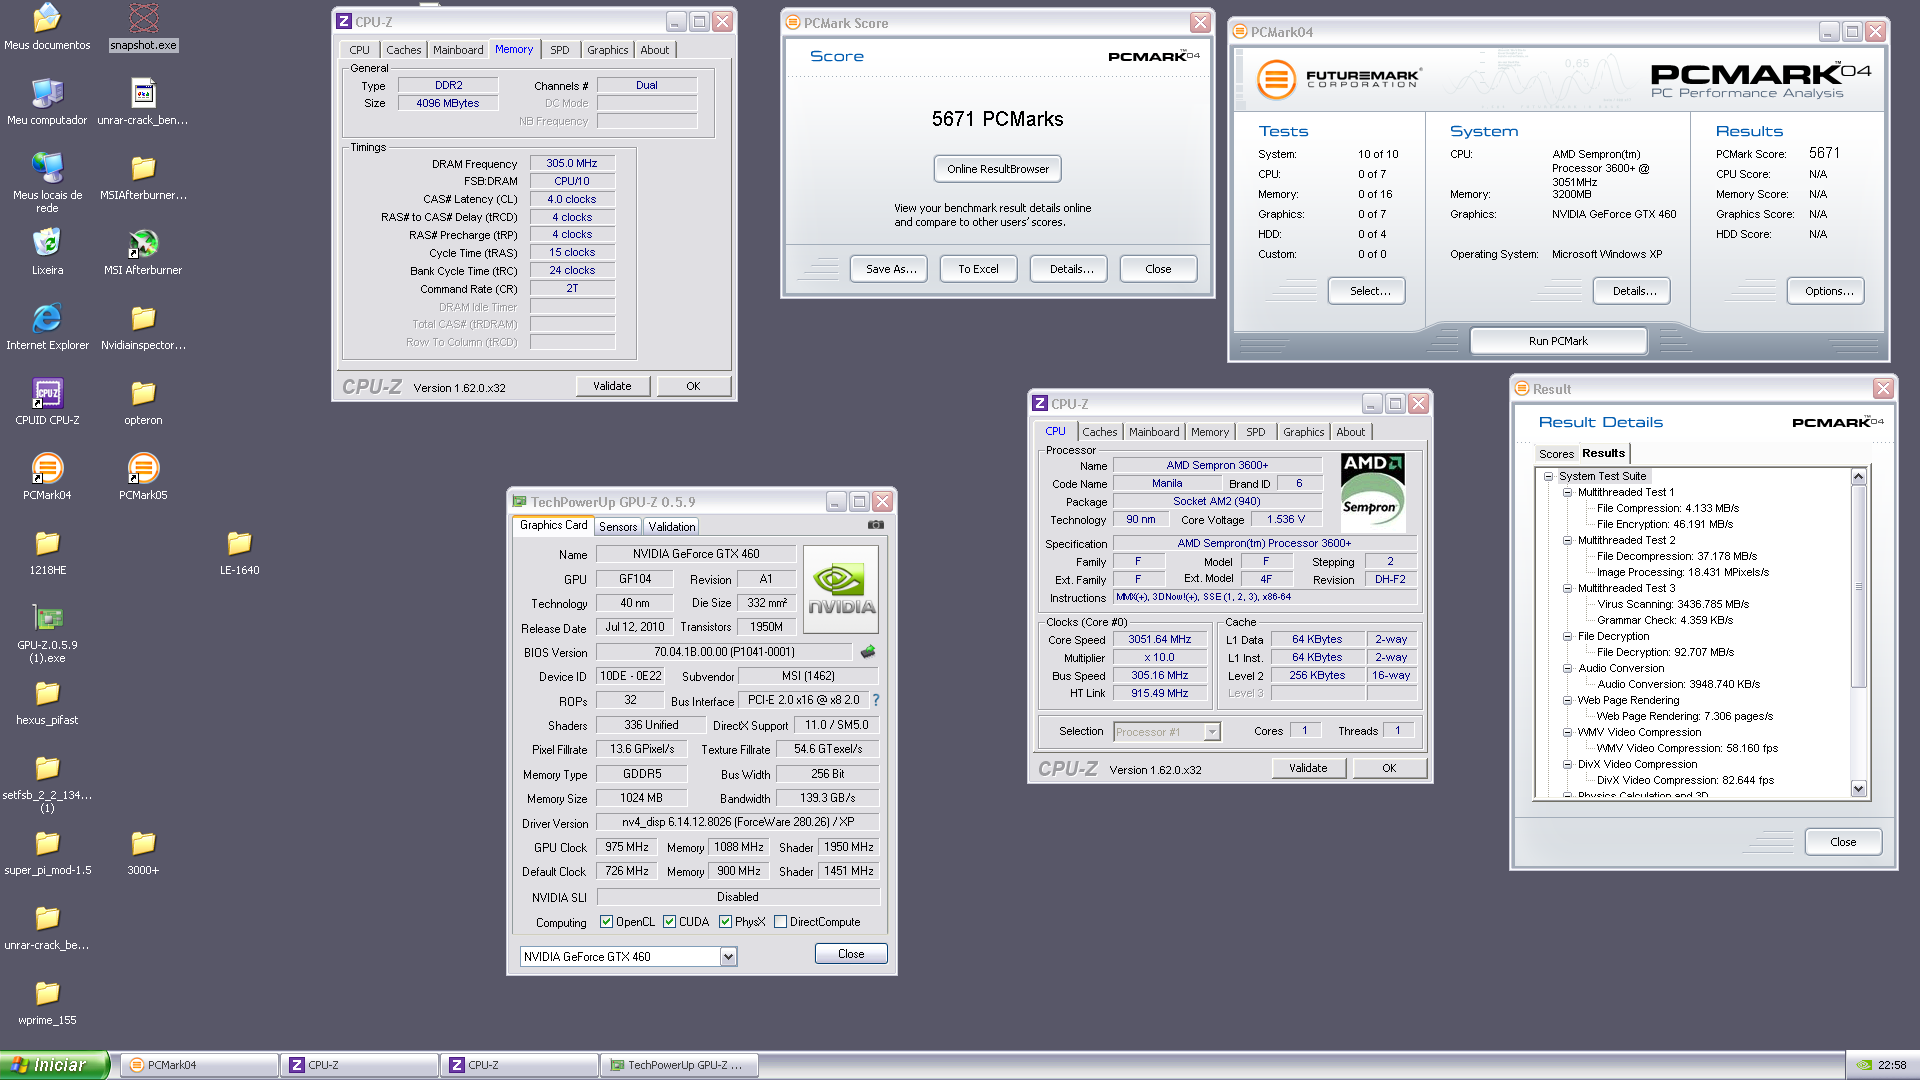Open wprime_155 folder icon

[x=47, y=993]
